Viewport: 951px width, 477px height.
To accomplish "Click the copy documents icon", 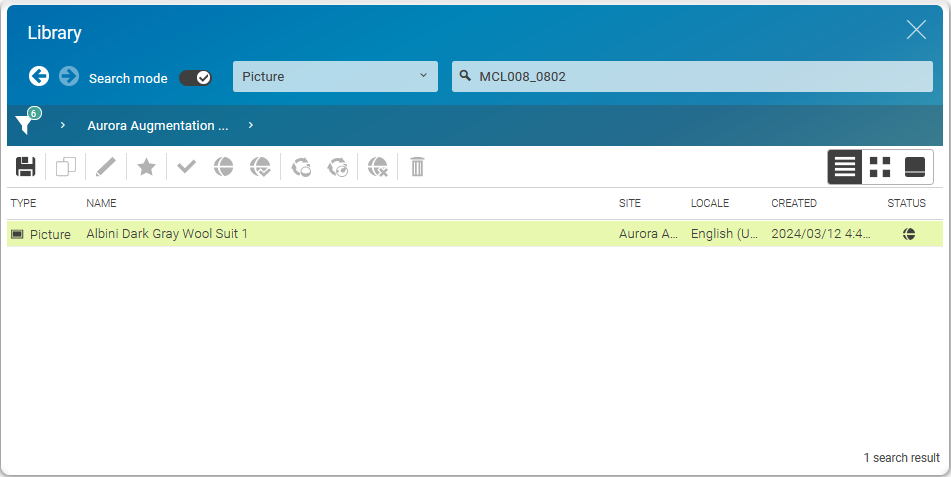I will (x=66, y=167).
